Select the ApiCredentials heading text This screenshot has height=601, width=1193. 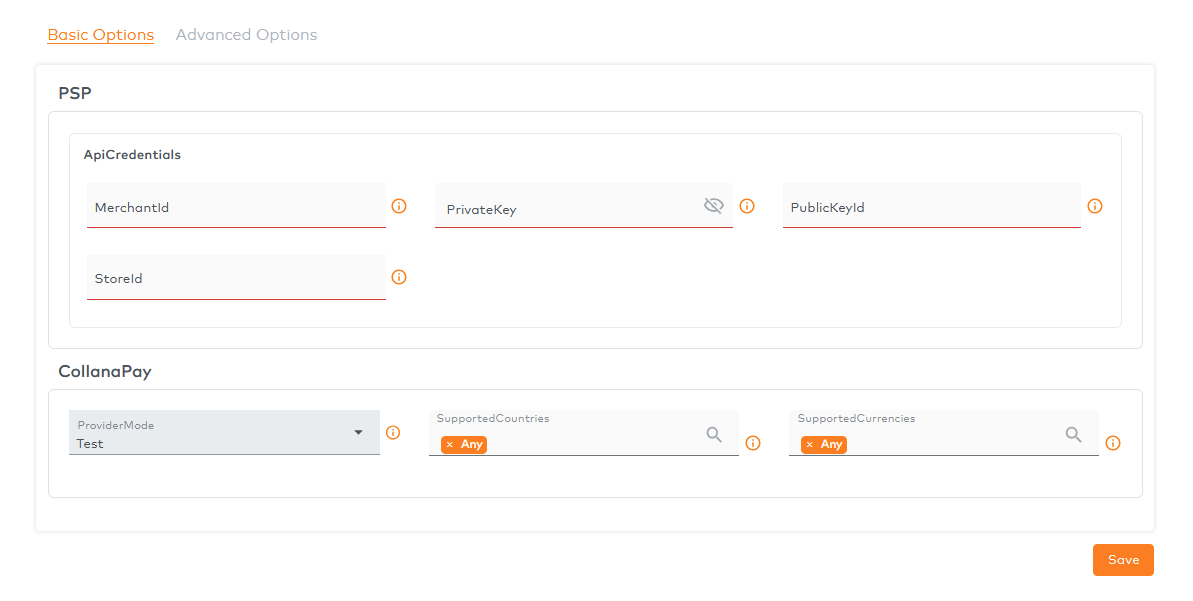point(132,154)
